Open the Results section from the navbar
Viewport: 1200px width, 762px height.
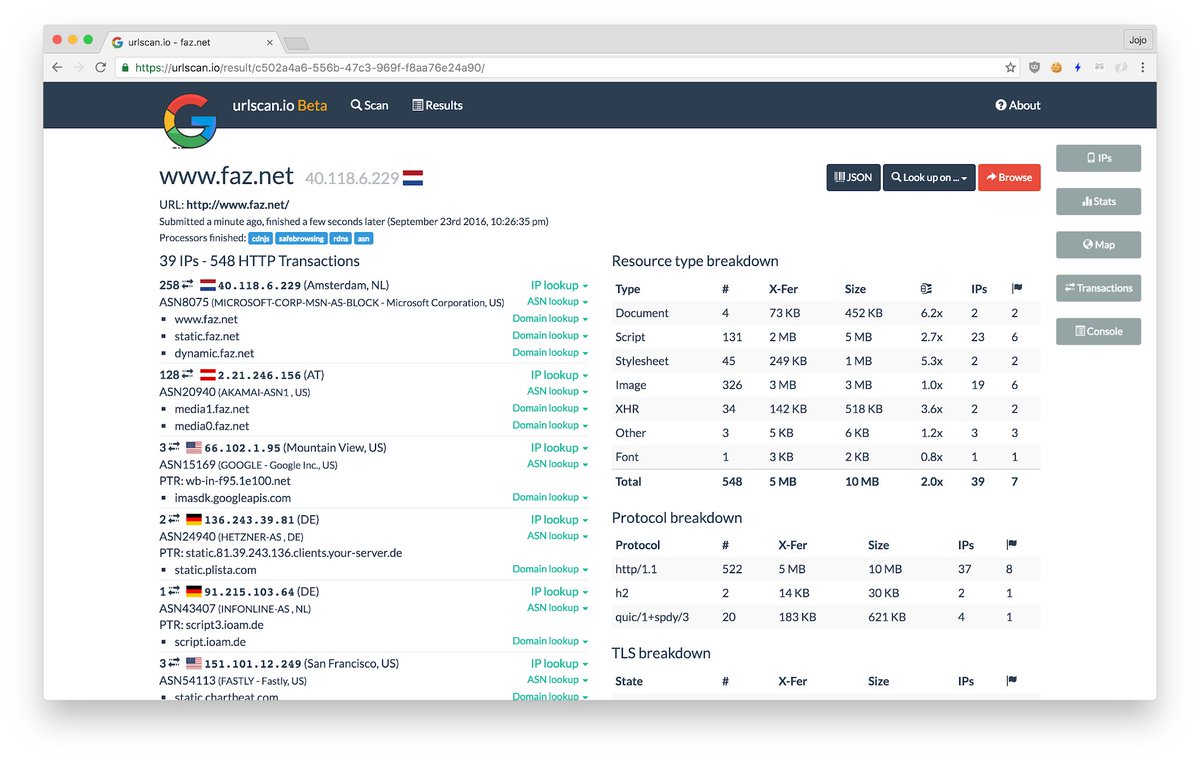[x=437, y=105]
